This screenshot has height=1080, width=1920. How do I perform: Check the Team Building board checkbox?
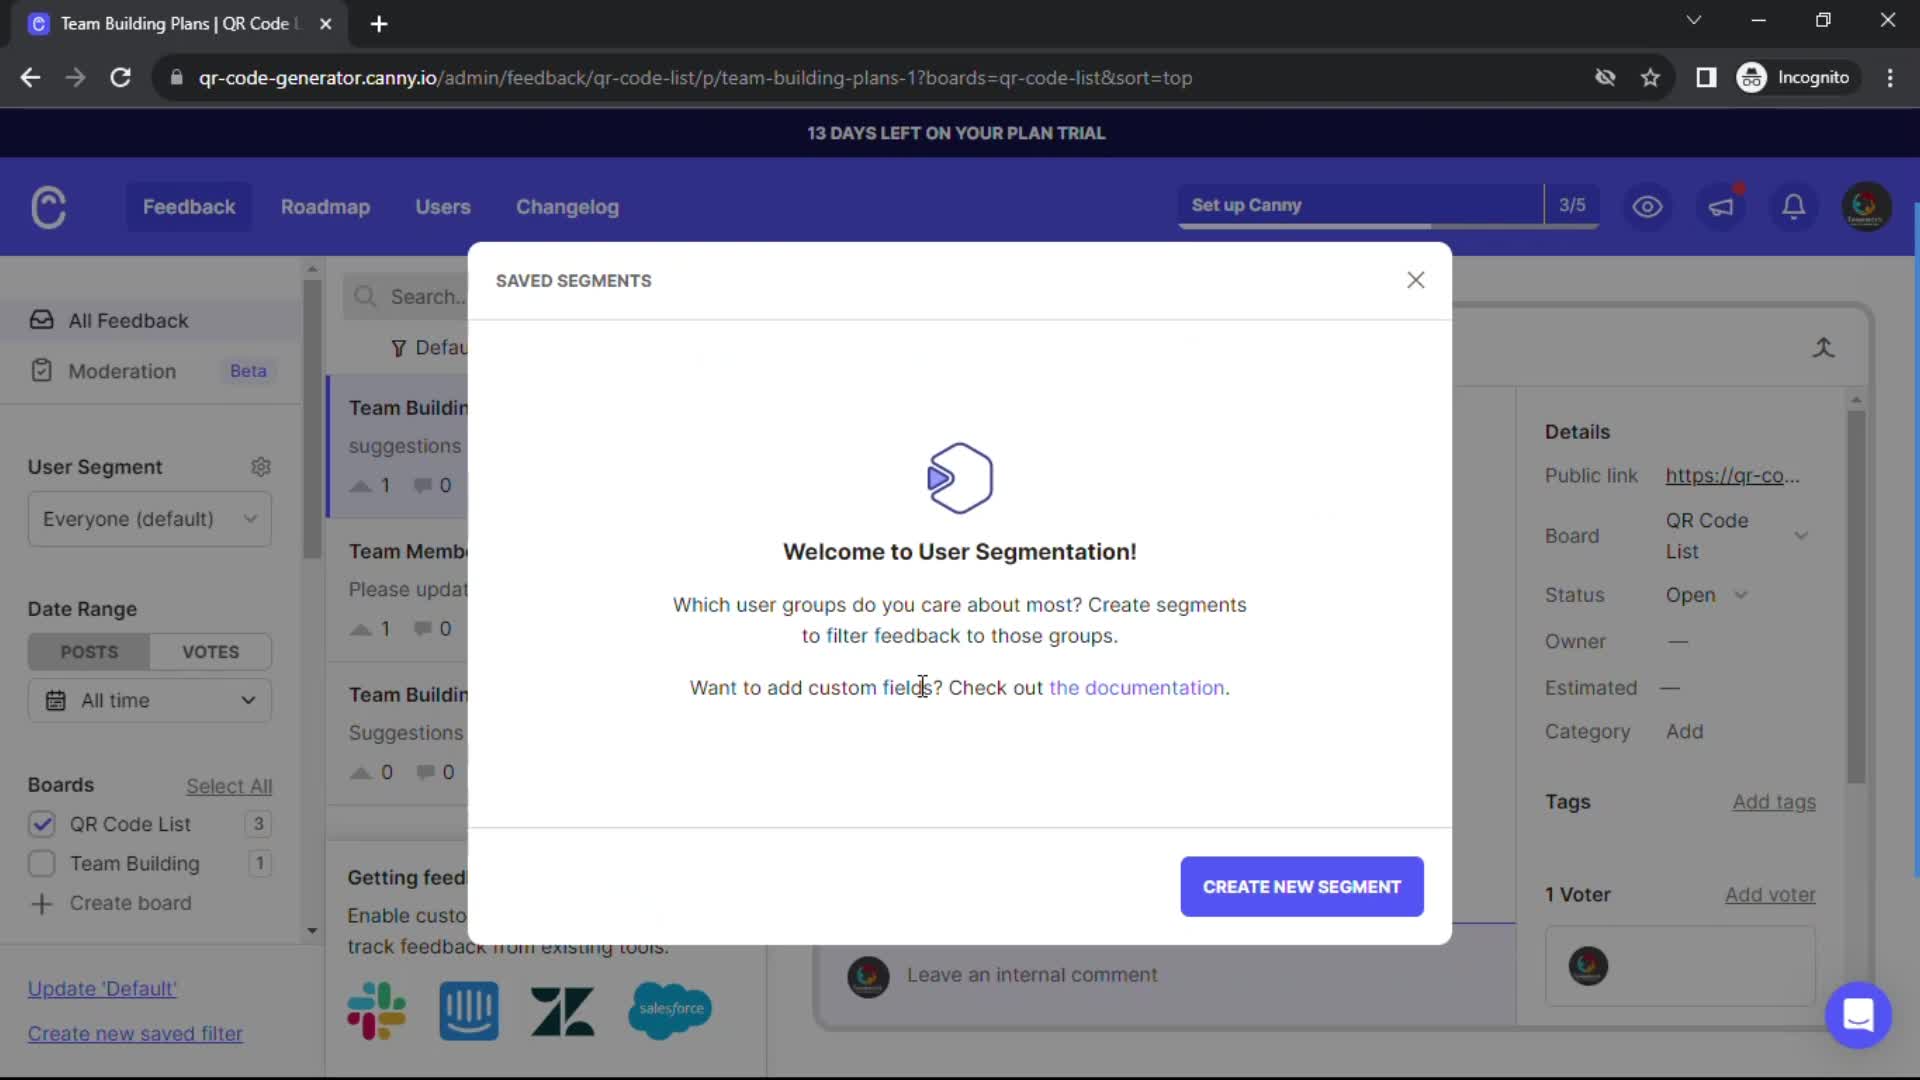pos(42,864)
